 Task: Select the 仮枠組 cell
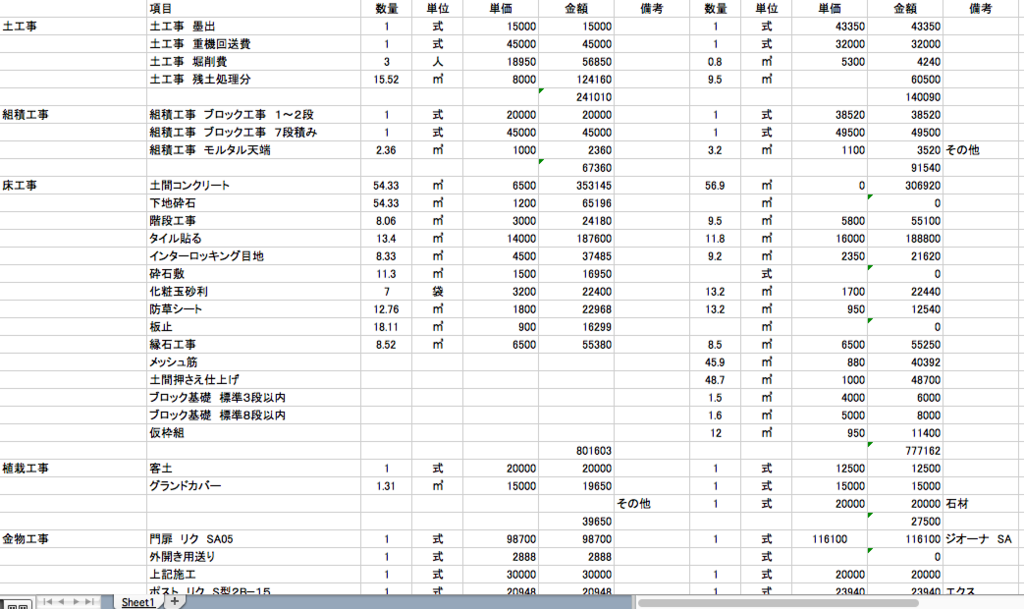[x=253, y=433]
